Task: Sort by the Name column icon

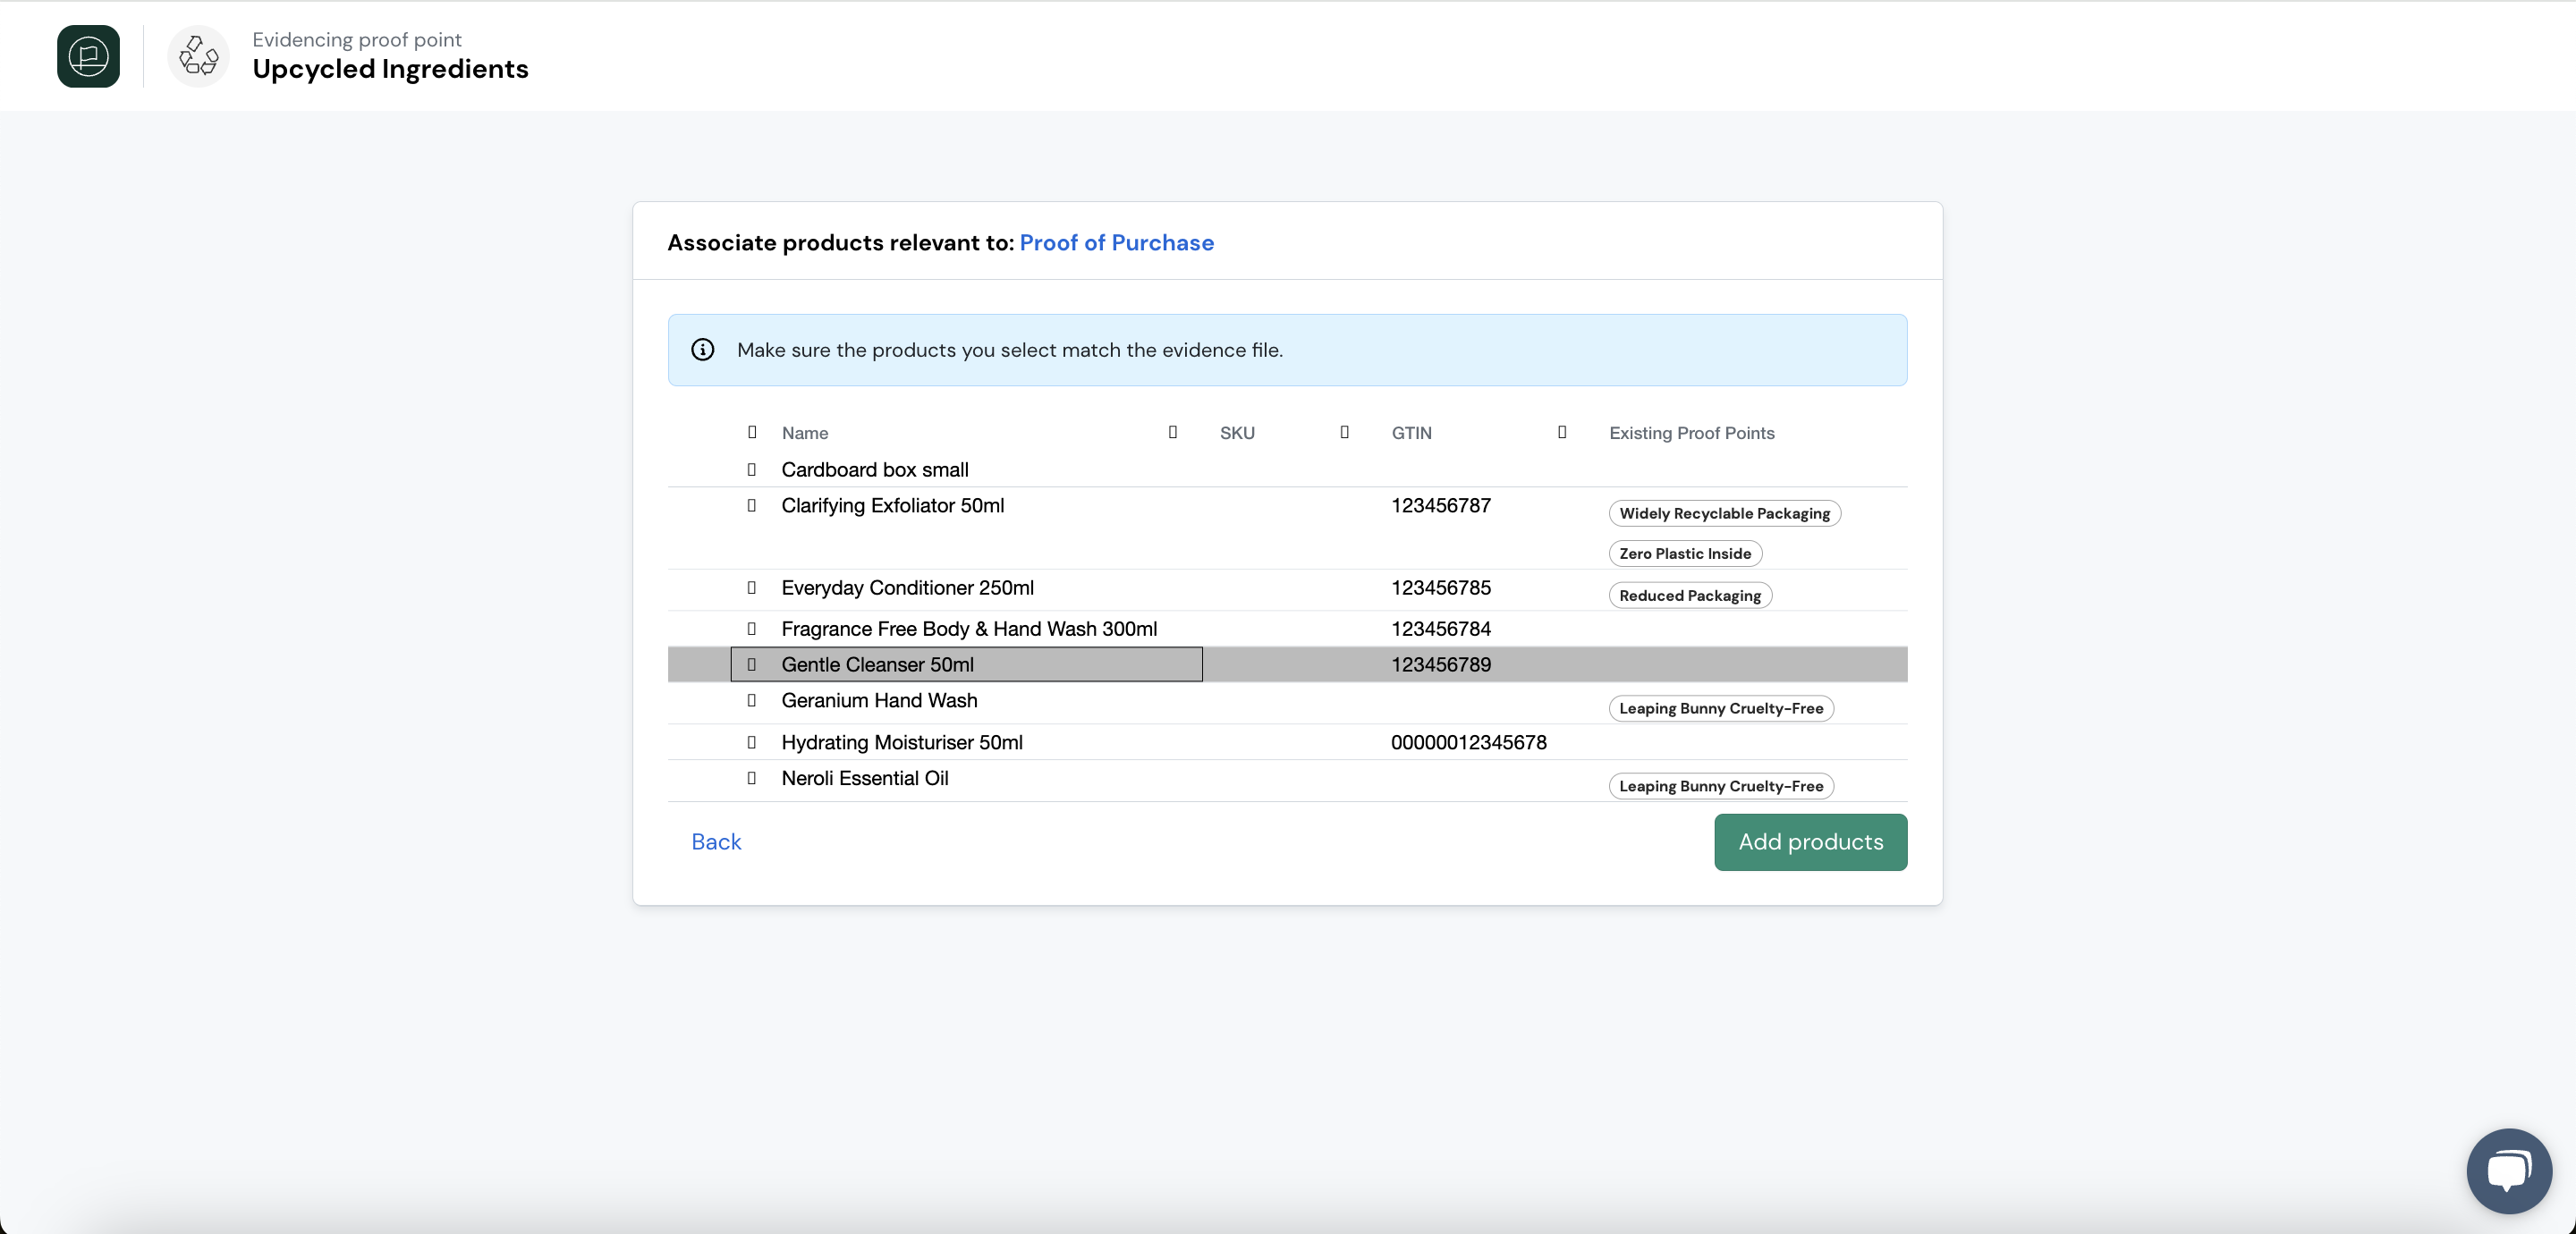Action: pyautogui.click(x=1173, y=432)
